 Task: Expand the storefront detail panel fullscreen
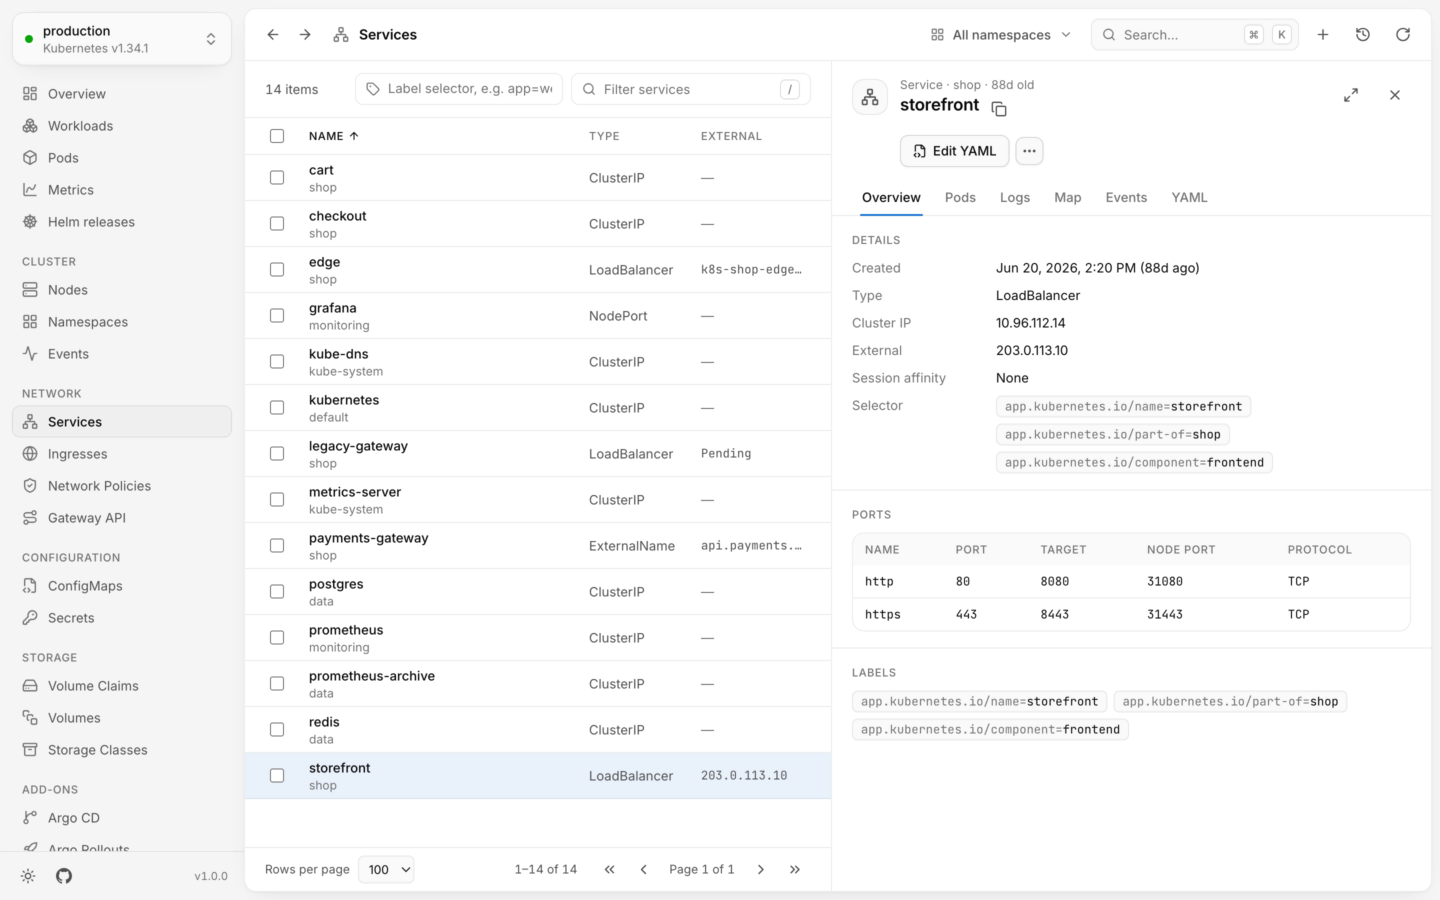click(x=1351, y=95)
